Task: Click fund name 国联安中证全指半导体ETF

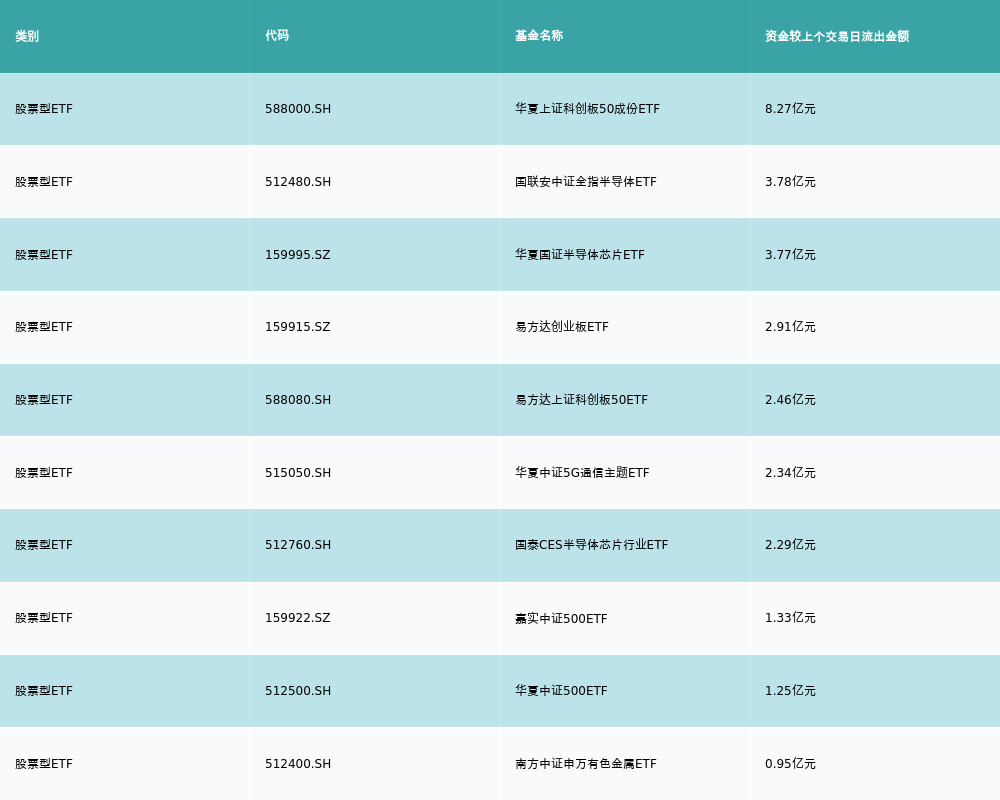Action: click(585, 182)
